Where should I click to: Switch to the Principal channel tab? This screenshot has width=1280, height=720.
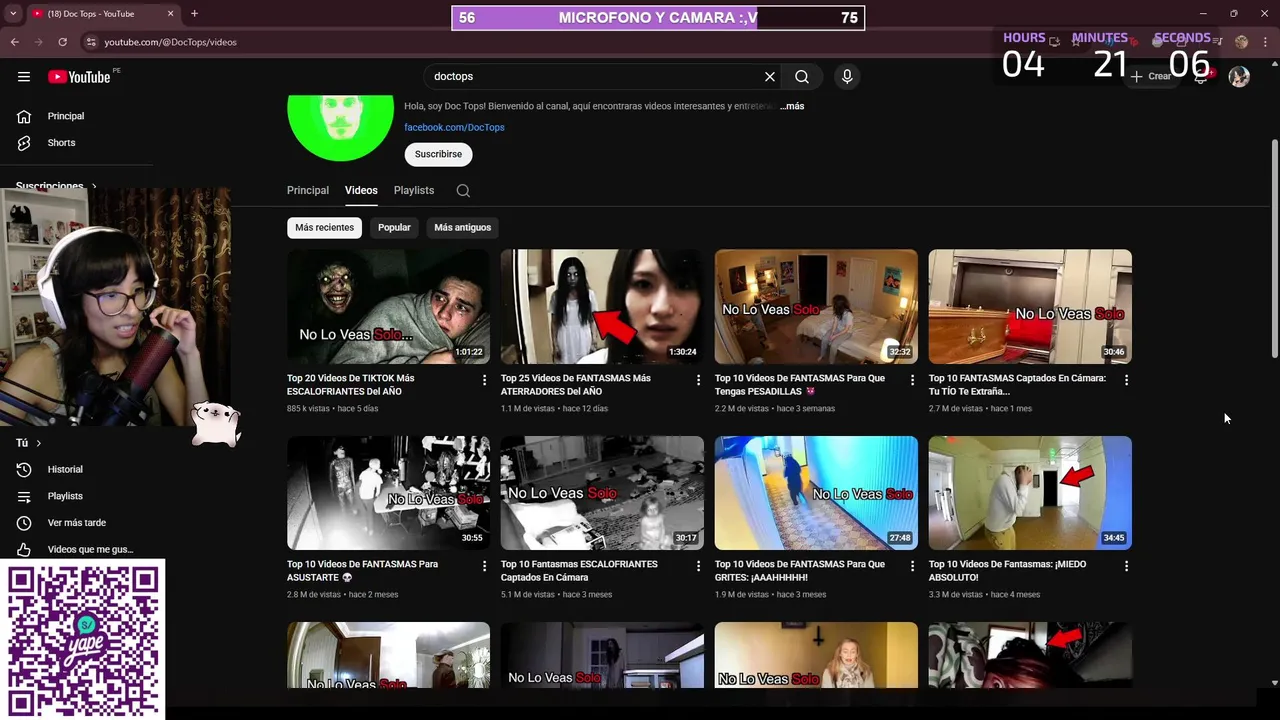click(308, 190)
